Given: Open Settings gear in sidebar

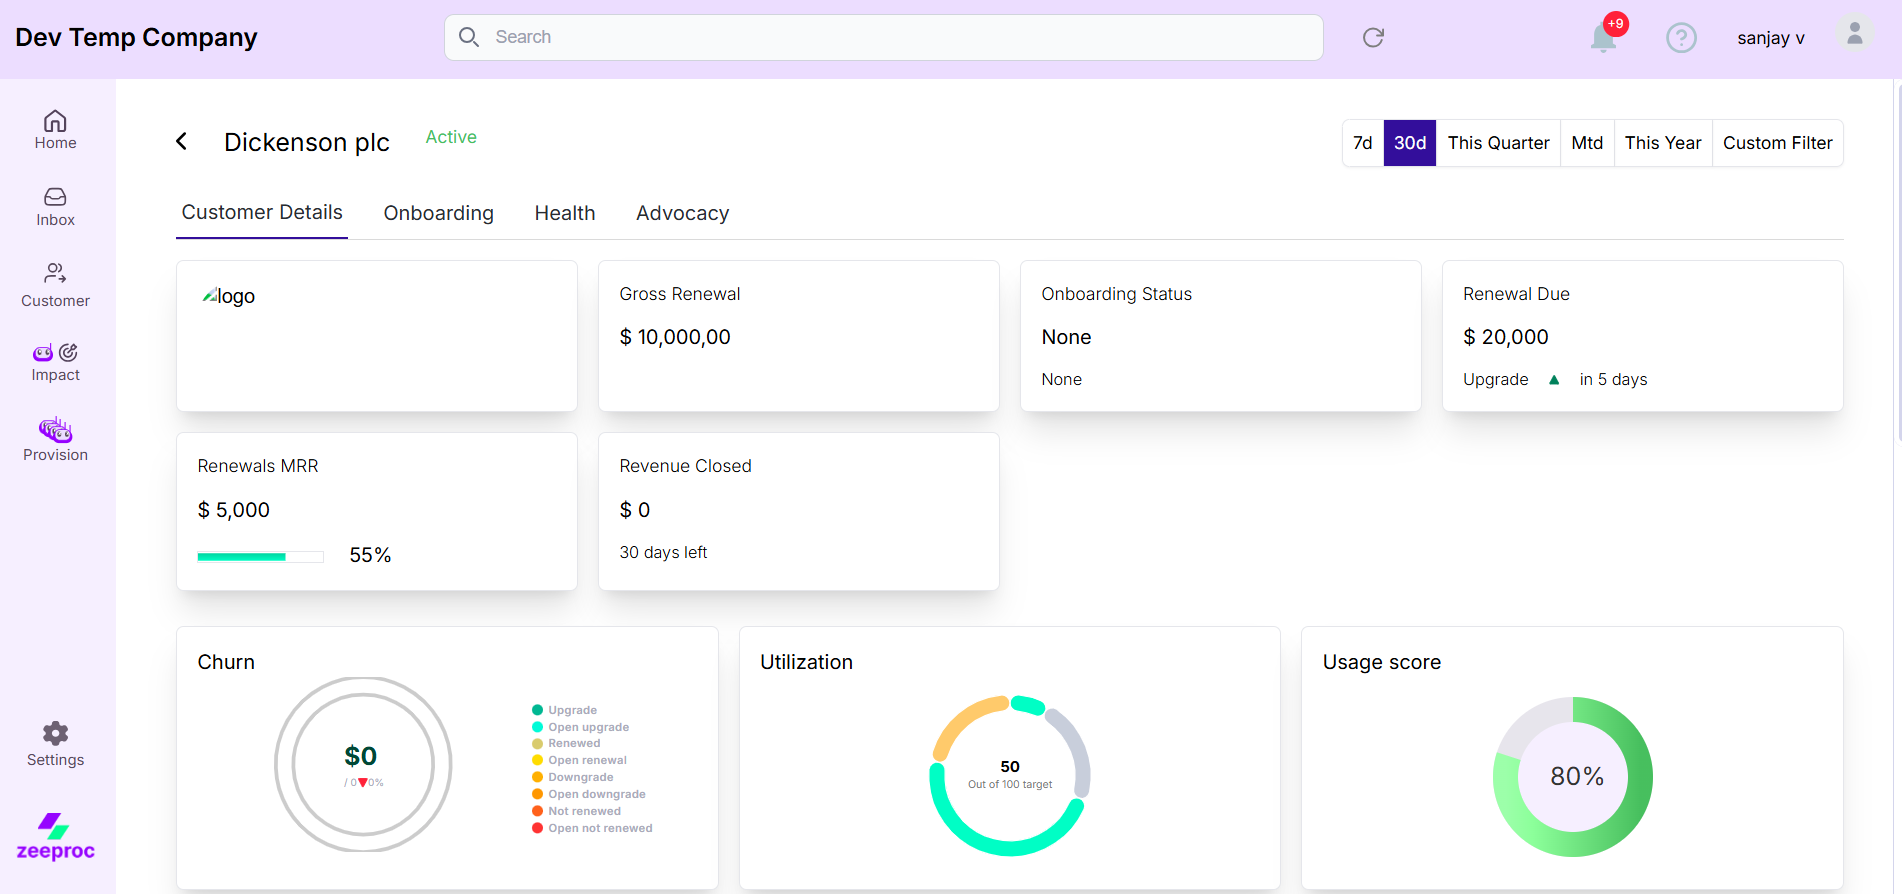Looking at the screenshot, I should [55, 744].
